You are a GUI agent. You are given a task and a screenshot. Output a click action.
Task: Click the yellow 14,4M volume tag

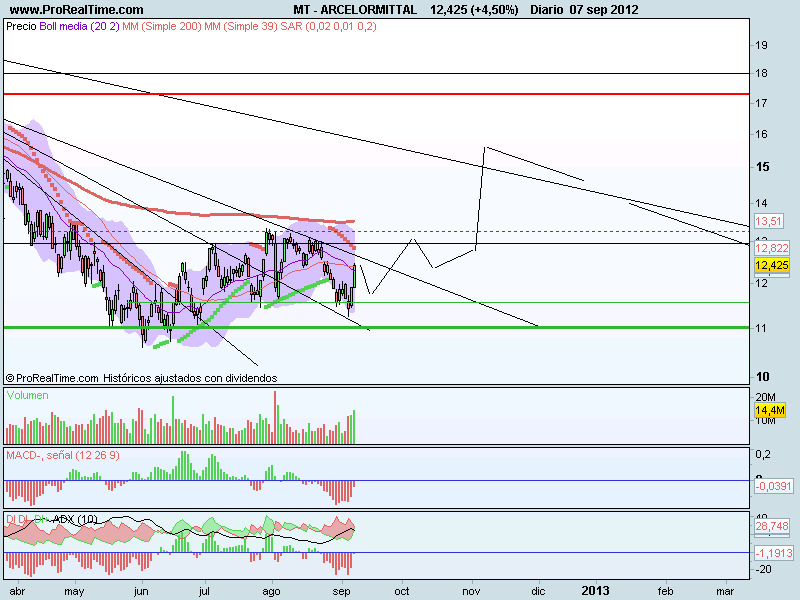(x=769, y=410)
